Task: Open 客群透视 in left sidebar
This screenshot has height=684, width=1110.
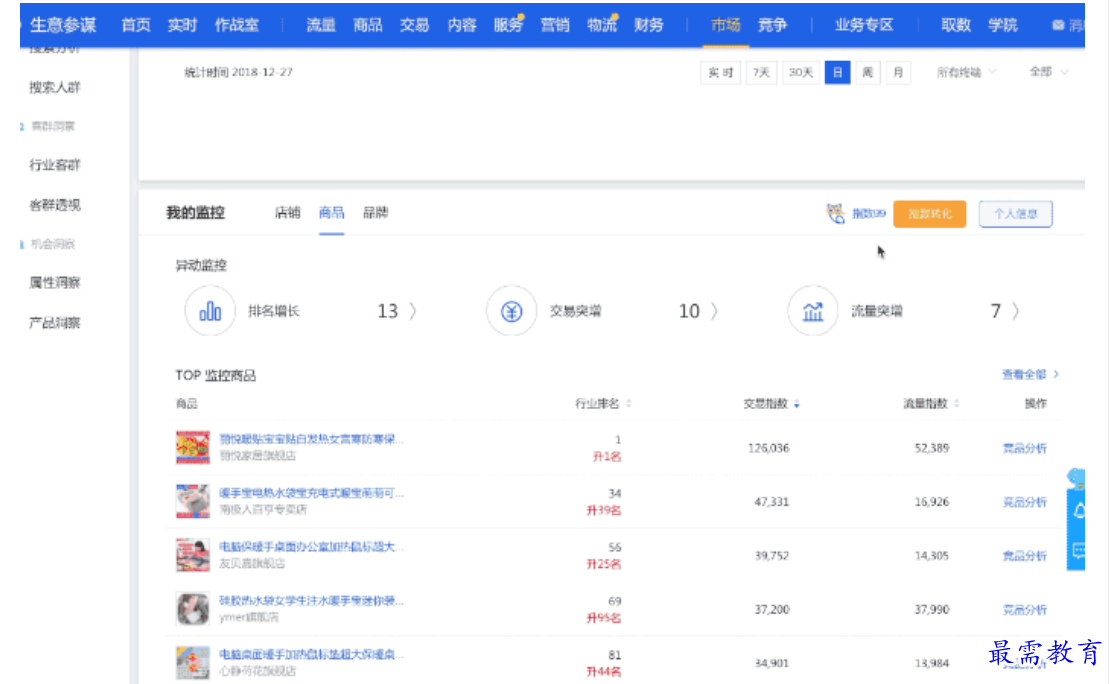Action: [x=55, y=205]
